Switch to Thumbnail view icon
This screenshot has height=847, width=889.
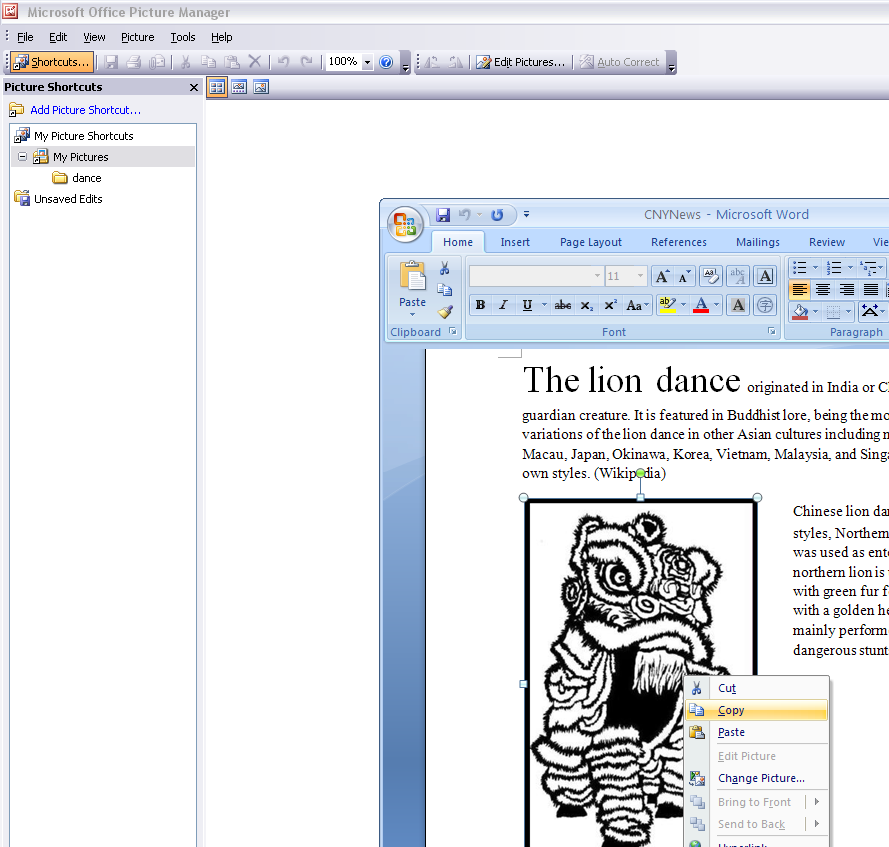coord(217,87)
